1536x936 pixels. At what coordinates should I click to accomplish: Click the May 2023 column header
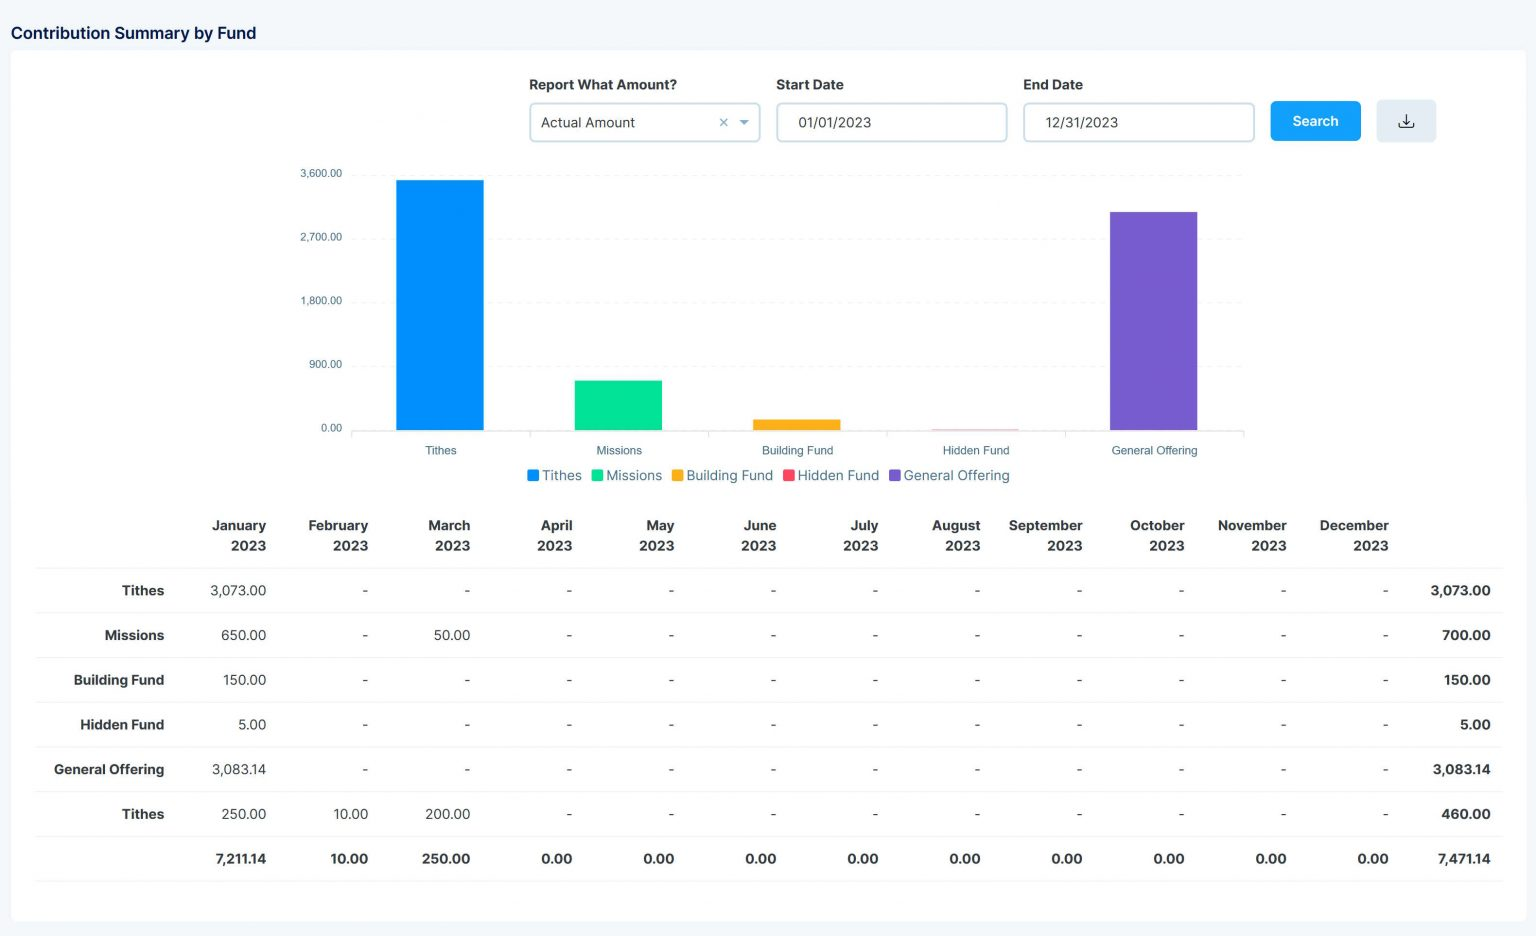(657, 536)
